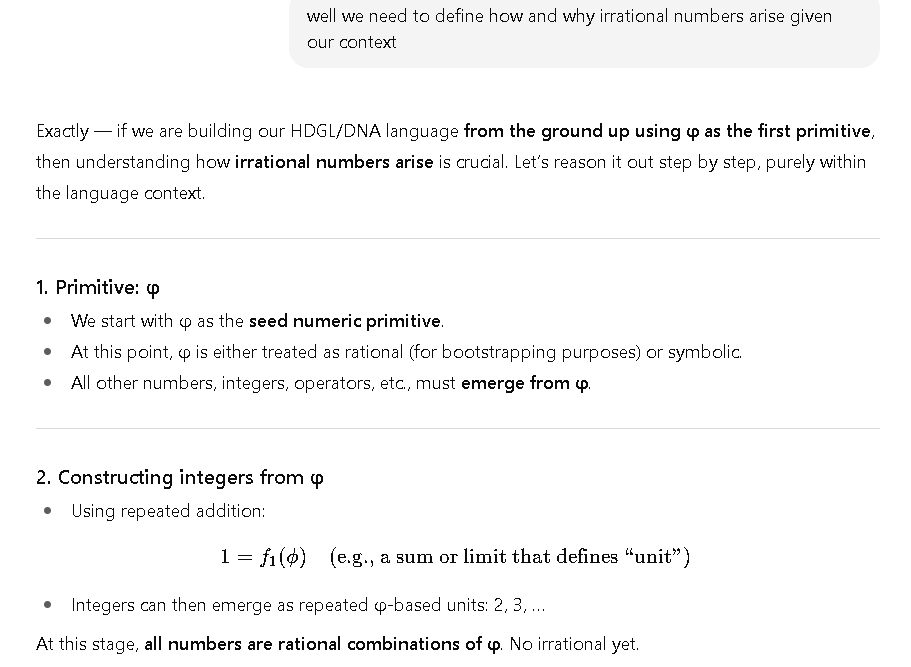Click the sentence "No irrational yet."
The image size is (911, 667).
[574, 644]
